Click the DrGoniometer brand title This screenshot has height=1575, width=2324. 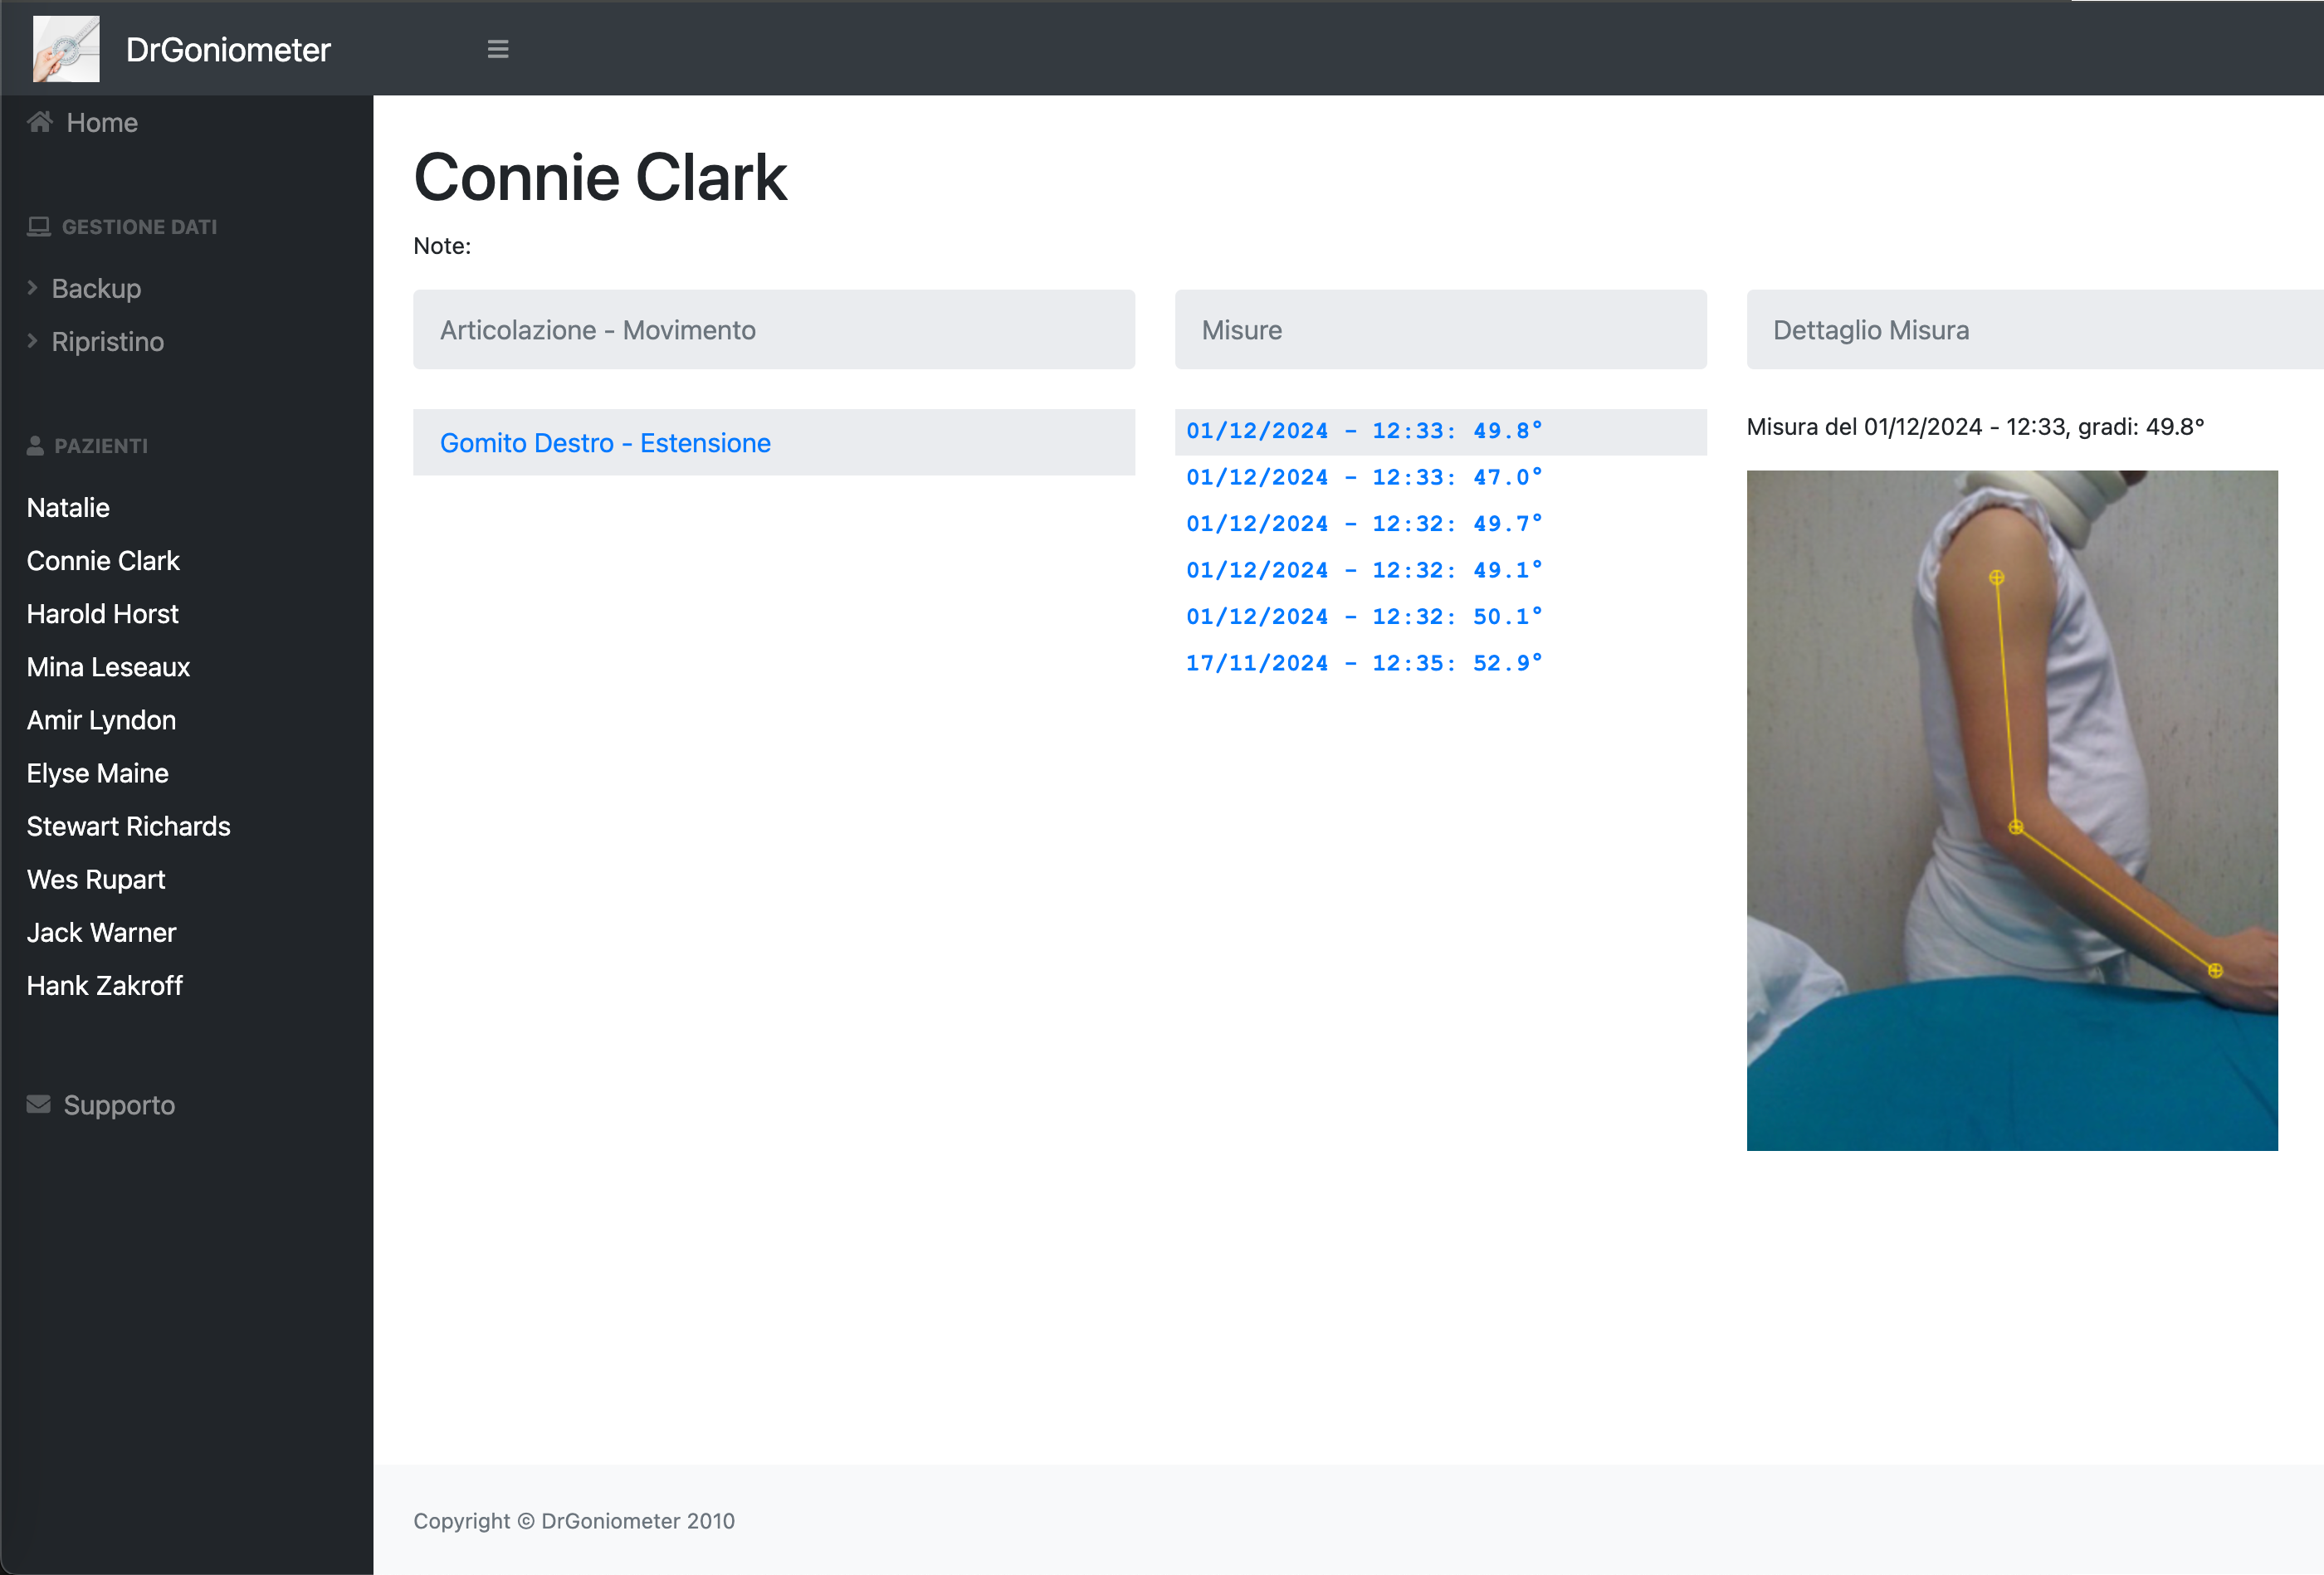pos(228,49)
